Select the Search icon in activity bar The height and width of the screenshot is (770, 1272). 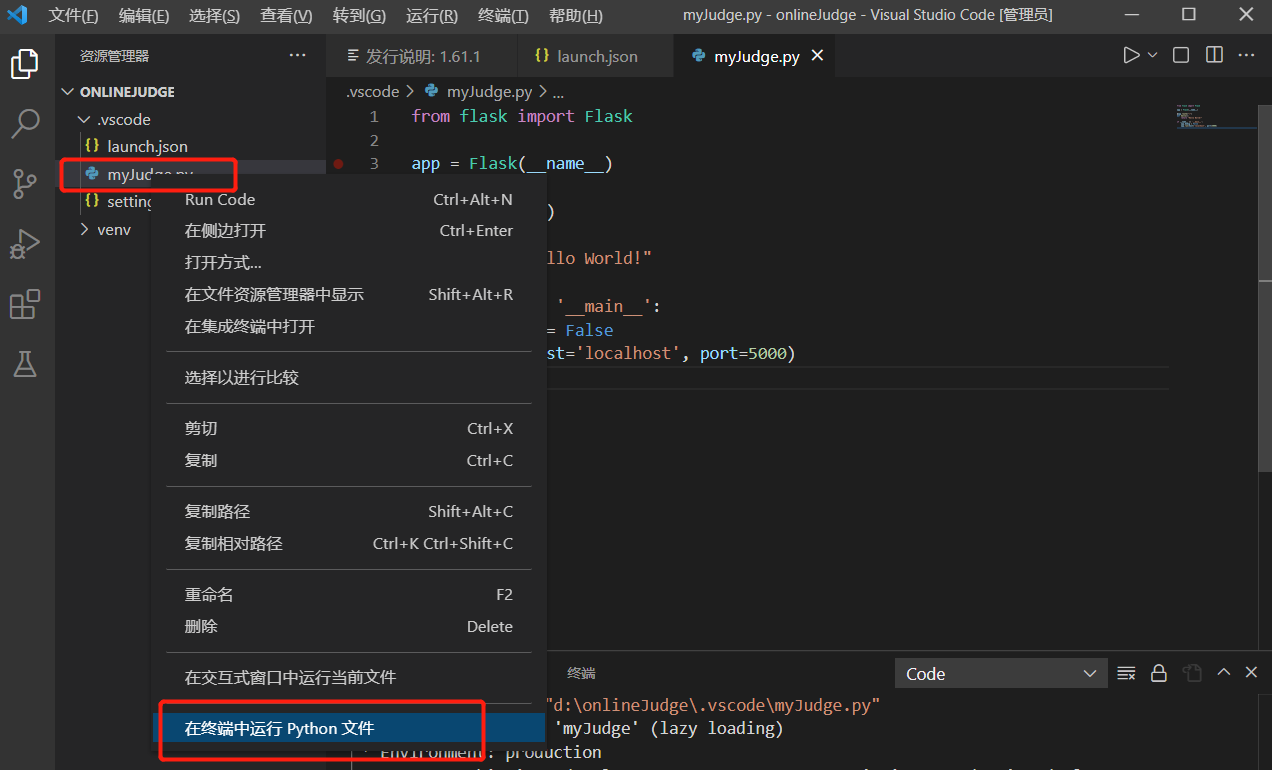point(25,124)
